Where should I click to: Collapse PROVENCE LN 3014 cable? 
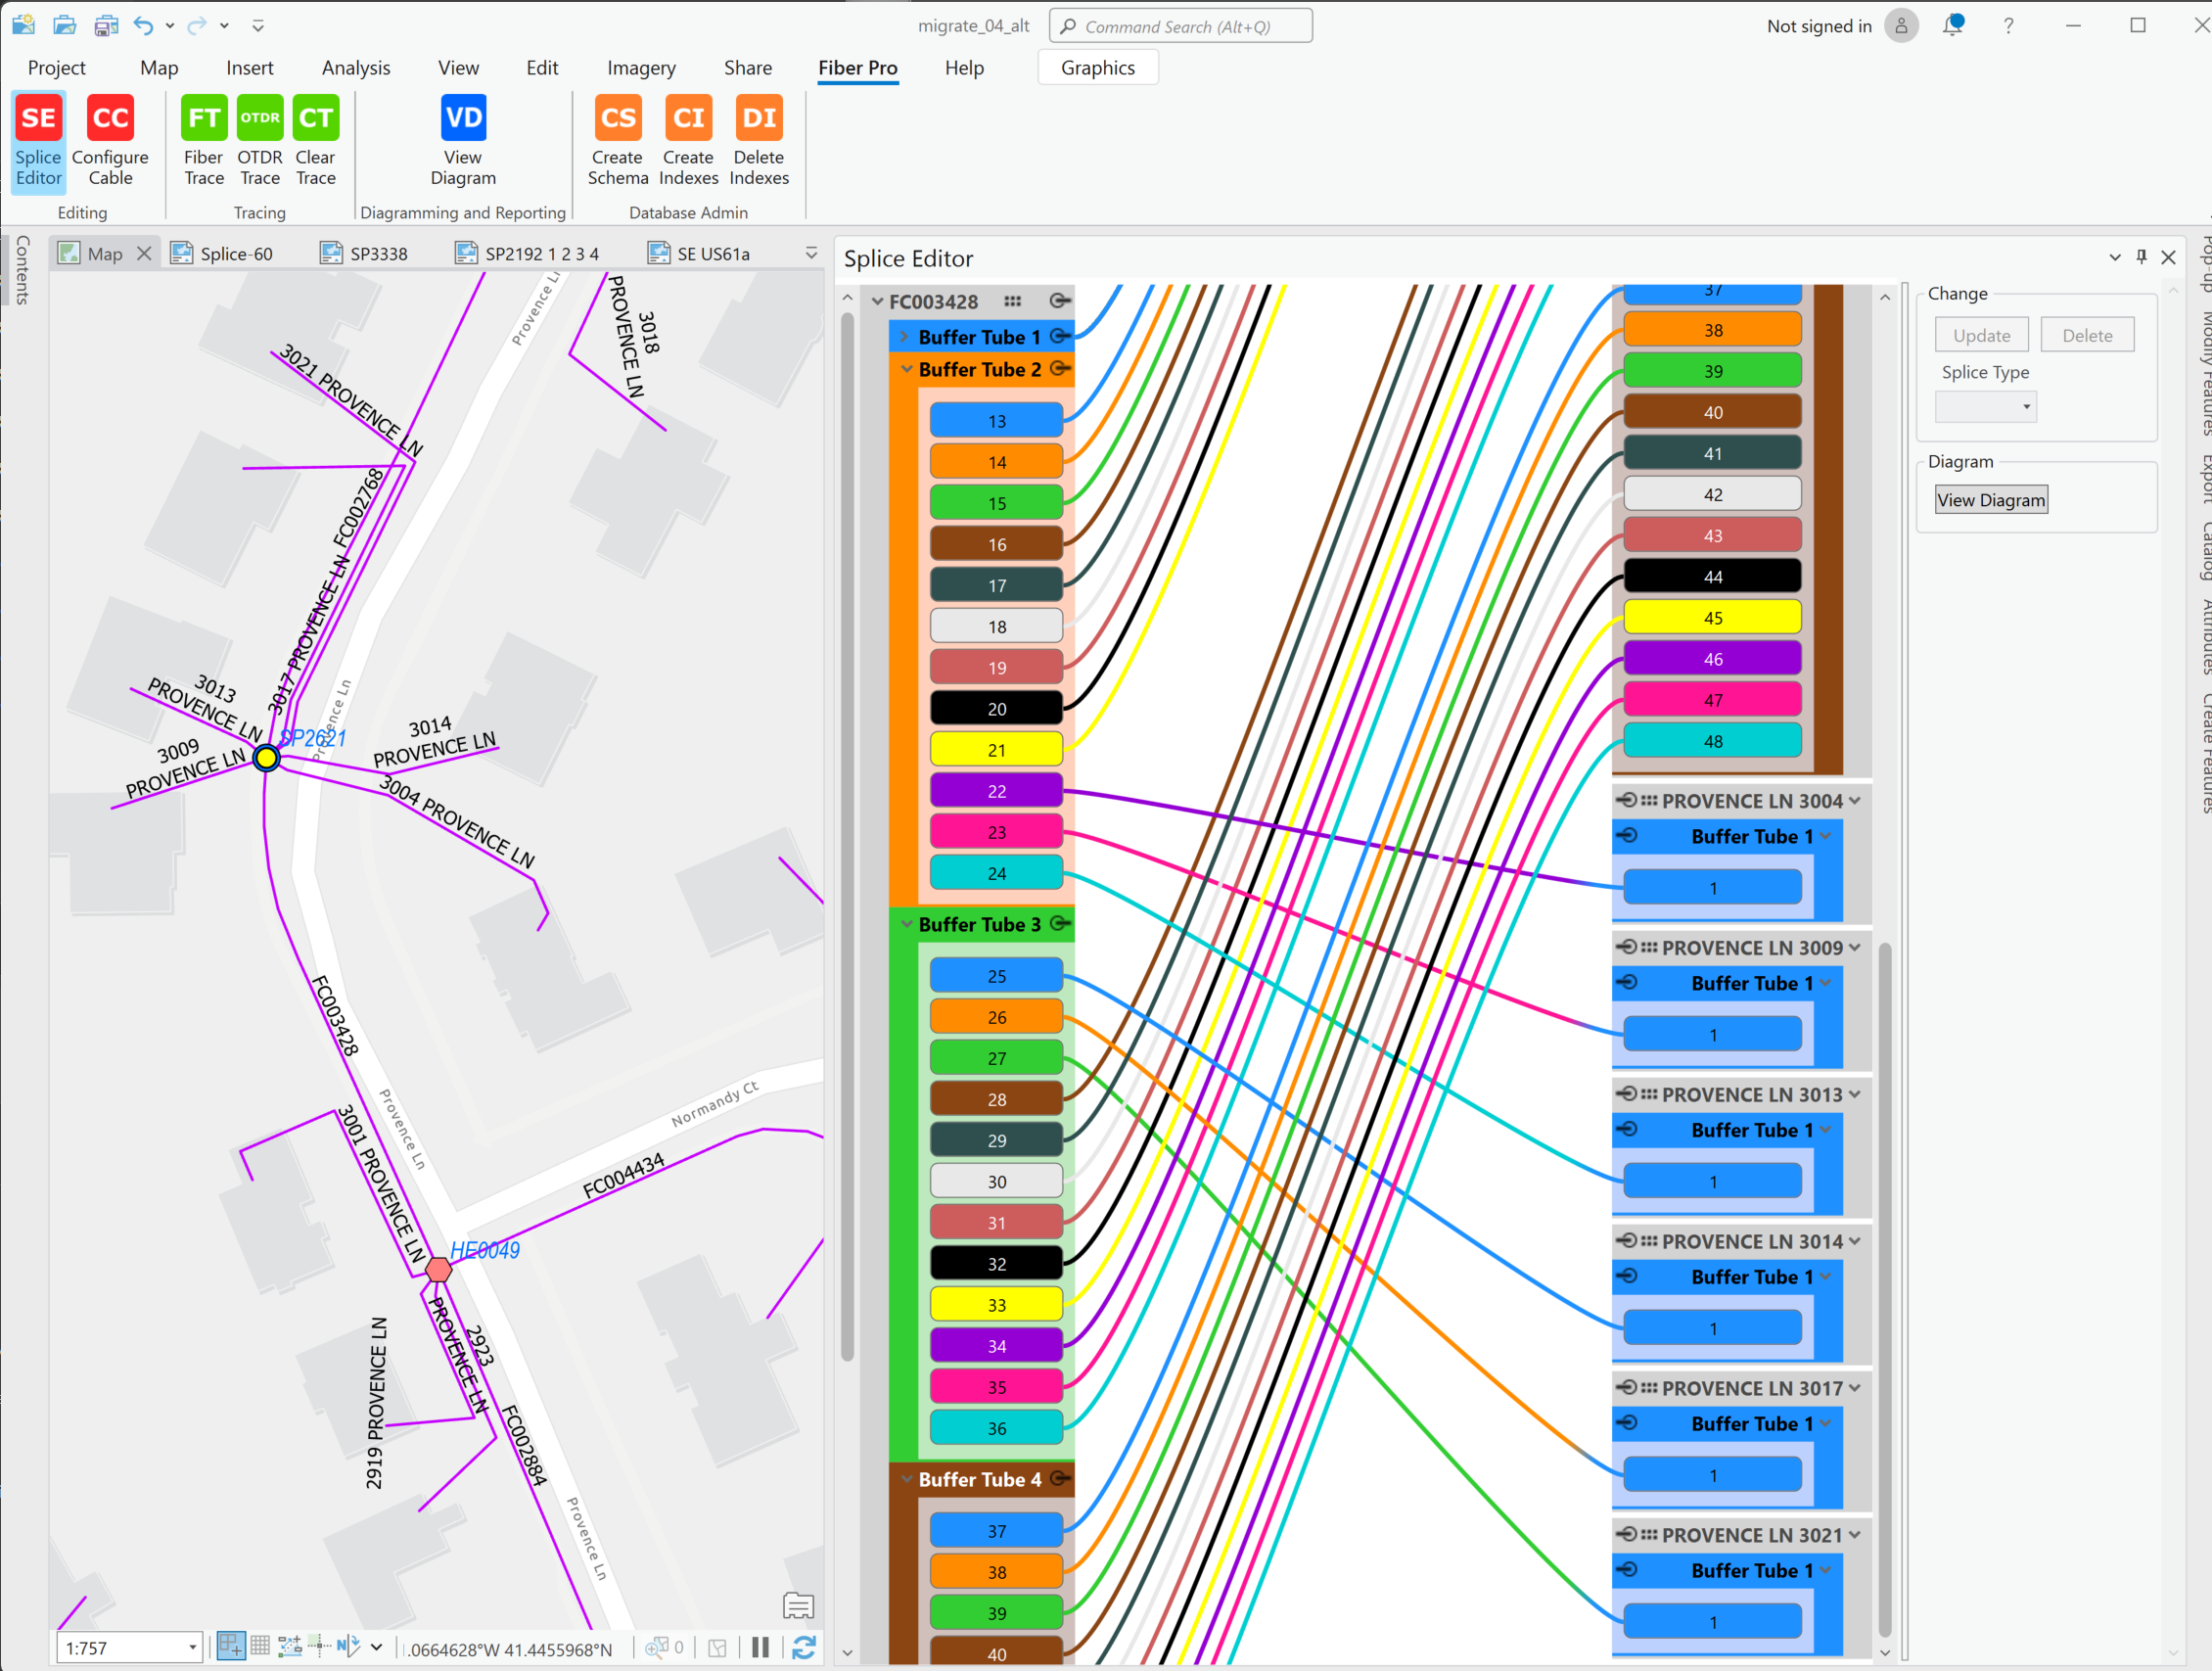(x=1855, y=1241)
